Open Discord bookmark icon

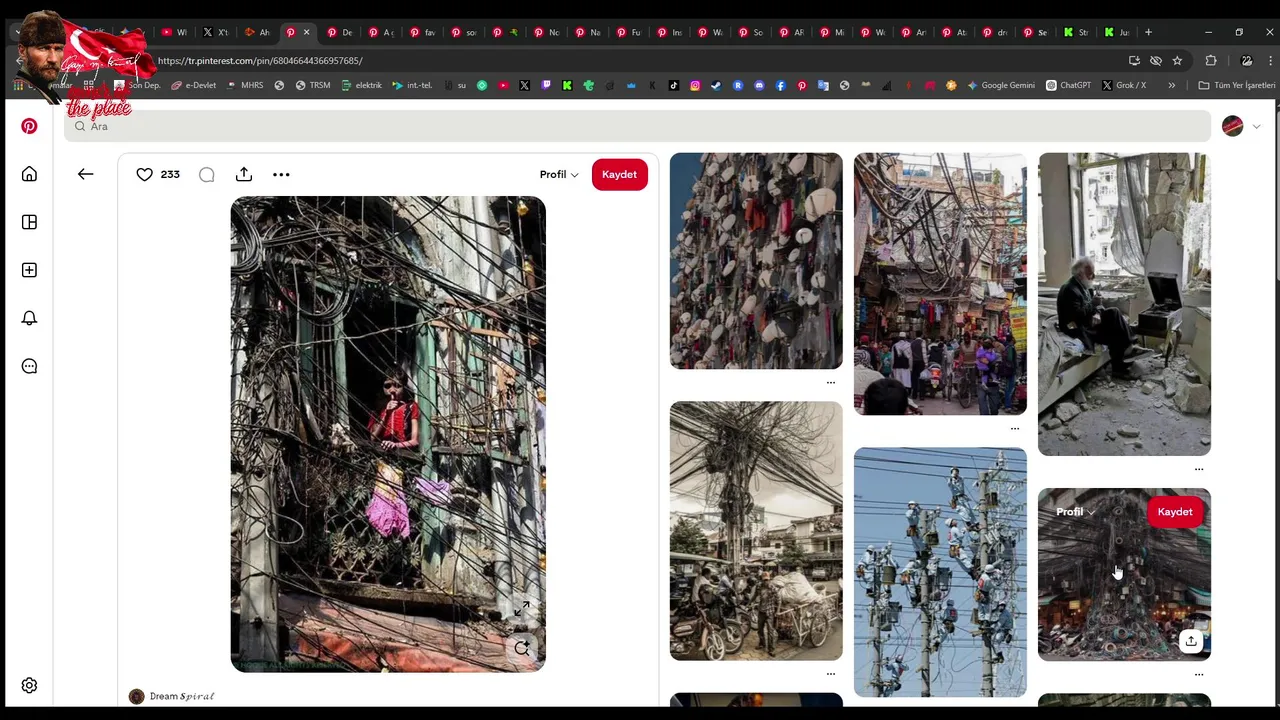(759, 85)
